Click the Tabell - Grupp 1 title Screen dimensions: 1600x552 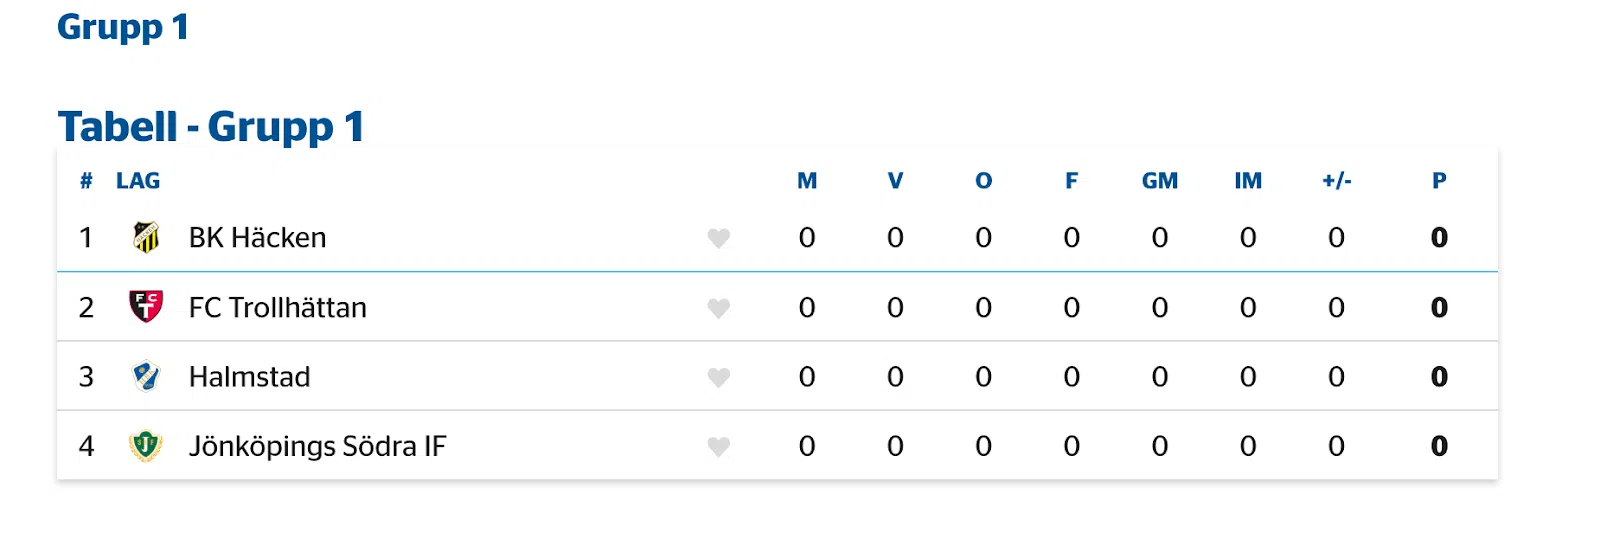(210, 127)
